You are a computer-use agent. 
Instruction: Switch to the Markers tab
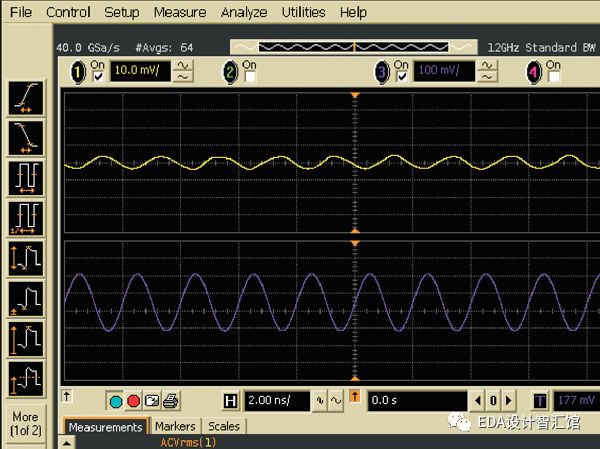tap(175, 427)
